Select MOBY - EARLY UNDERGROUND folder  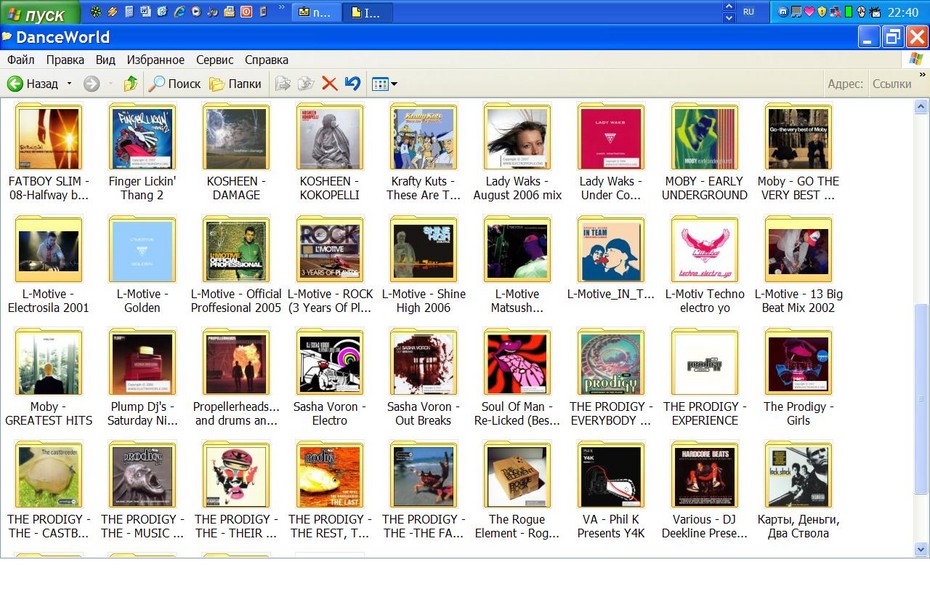point(705,153)
